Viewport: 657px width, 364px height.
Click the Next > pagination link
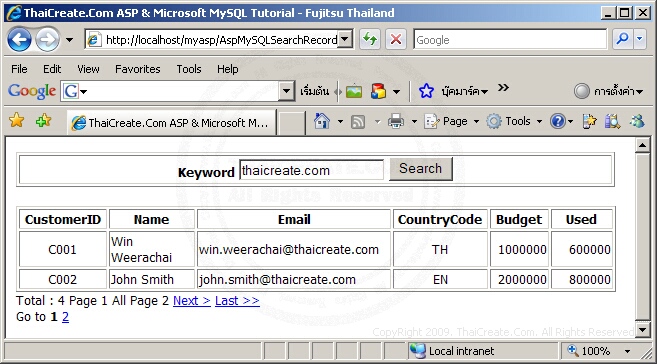tap(191, 300)
